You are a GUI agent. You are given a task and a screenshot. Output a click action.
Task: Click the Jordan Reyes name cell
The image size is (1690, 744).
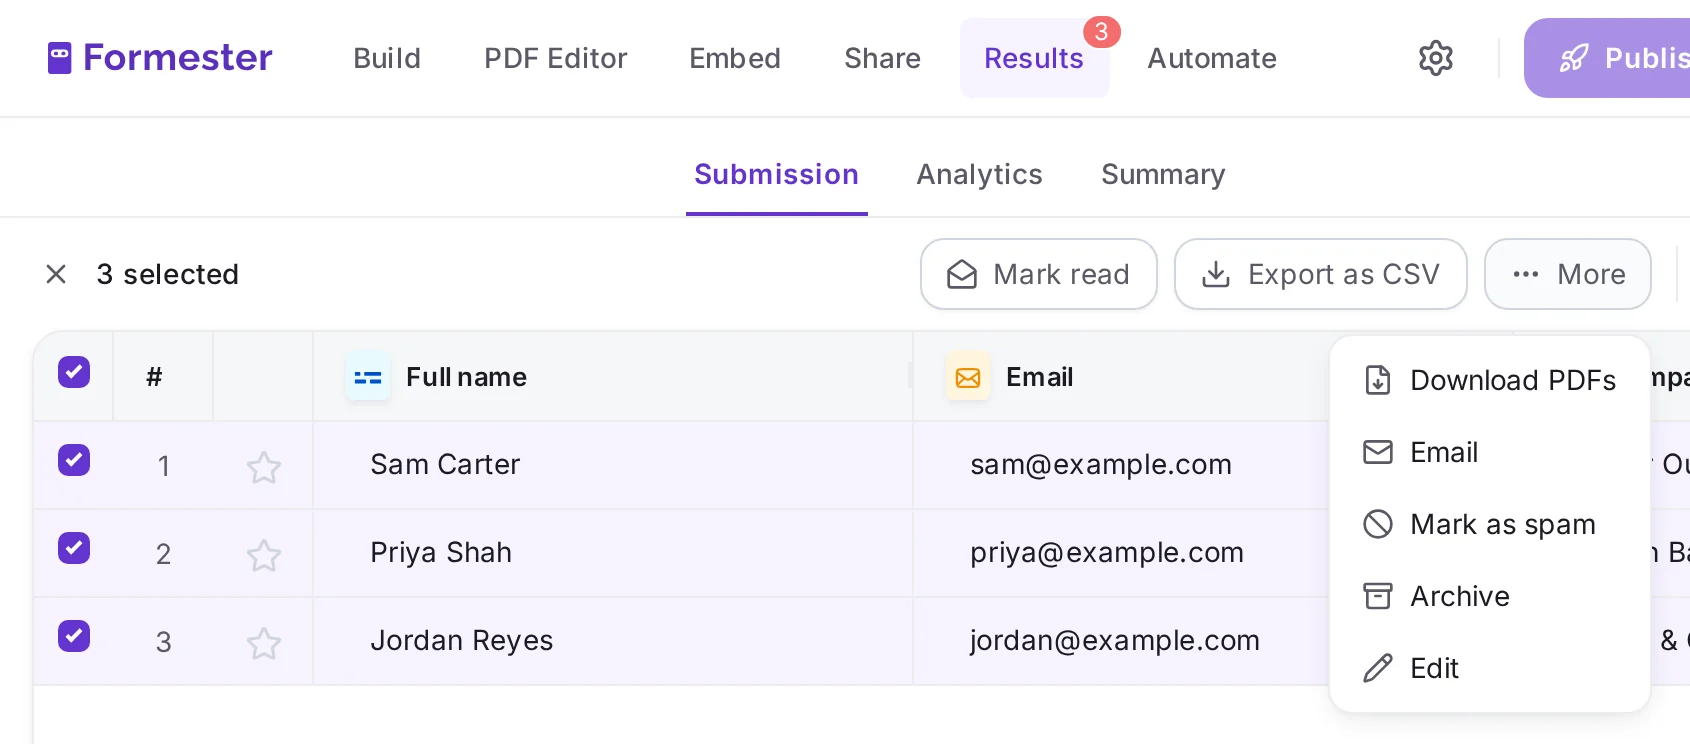click(x=613, y=641)
